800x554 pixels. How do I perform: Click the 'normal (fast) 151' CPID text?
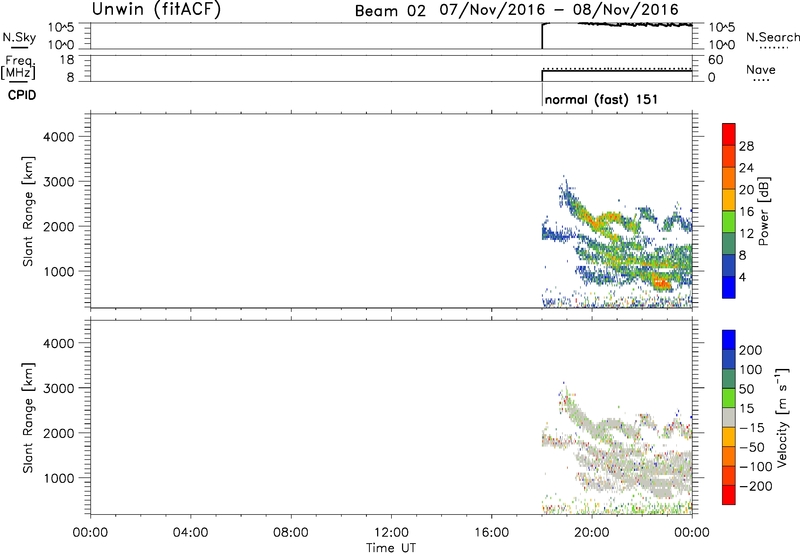[x=601, y=99]
